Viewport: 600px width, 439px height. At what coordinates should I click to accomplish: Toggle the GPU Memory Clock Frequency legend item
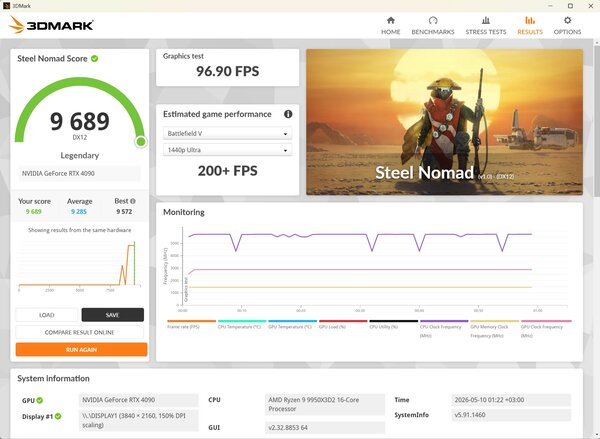click(494, 329)
